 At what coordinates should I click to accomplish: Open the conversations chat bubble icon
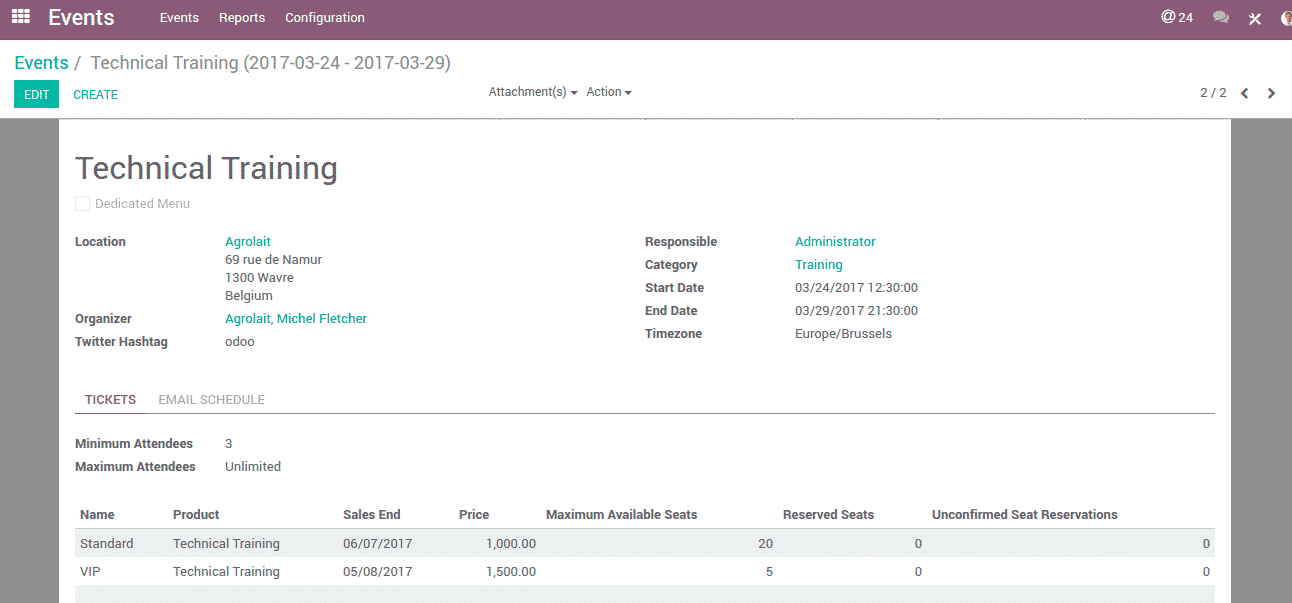tap(1220, 17)
